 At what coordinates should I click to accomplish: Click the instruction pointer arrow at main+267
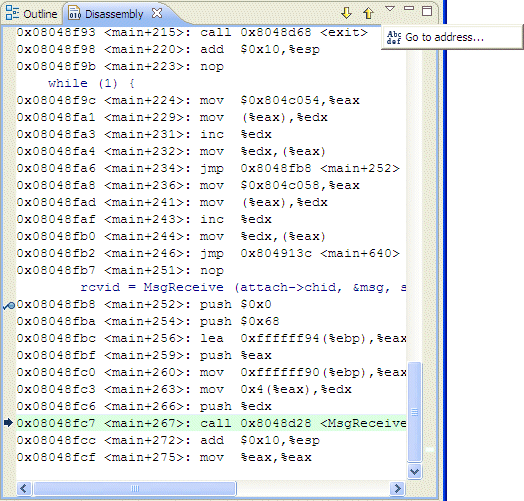tap(8, 423)
